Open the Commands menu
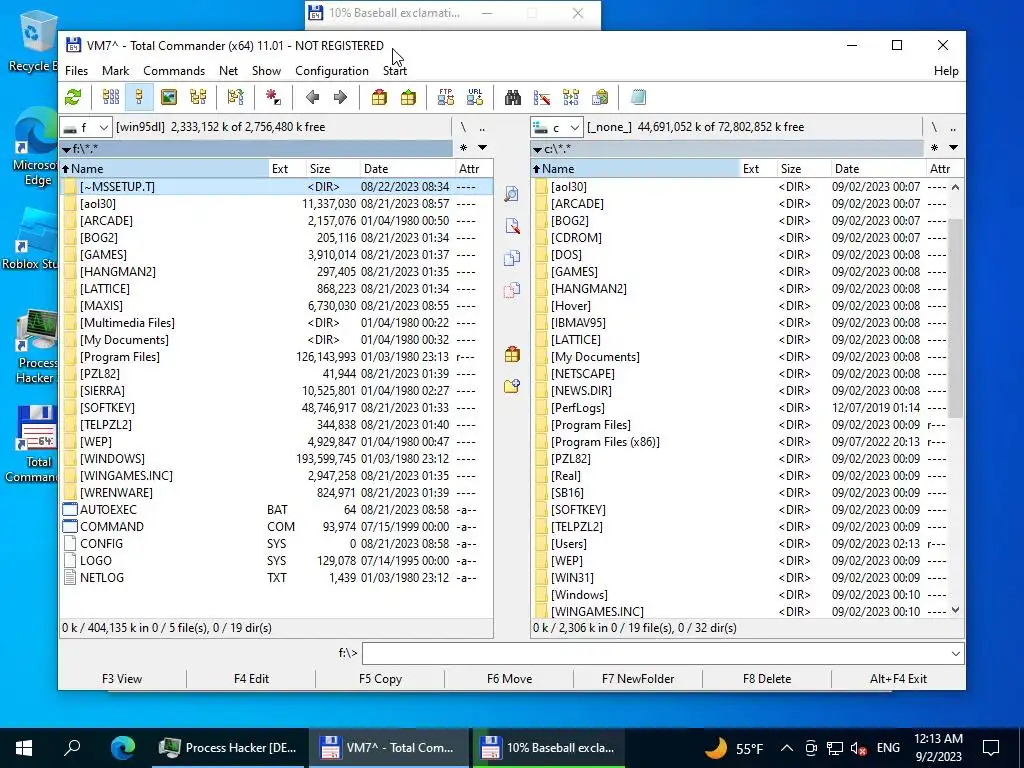The width and height of the screenshot is (1024, 768). tap(174, 71)
